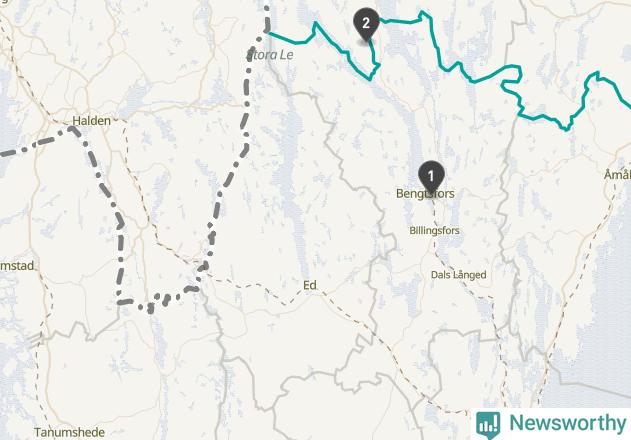Click the cut-off town label at left edge
Viewport: 631px width, 440px height.
17,266
